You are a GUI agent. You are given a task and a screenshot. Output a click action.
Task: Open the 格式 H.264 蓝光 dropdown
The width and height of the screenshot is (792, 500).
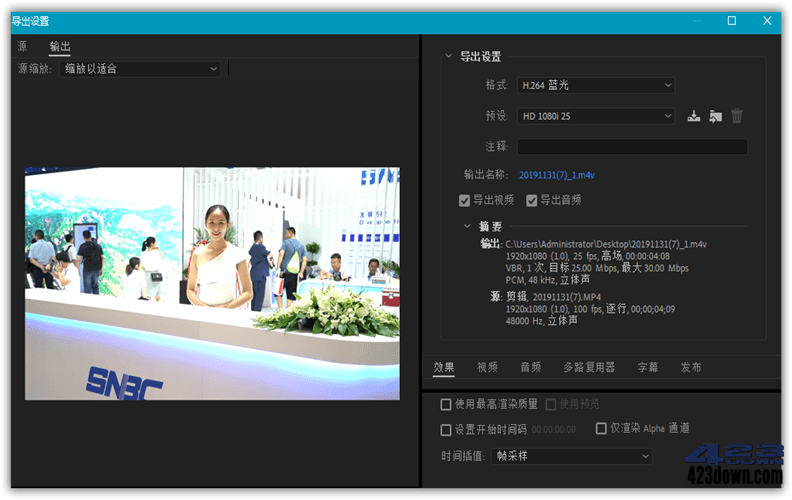coord(596,86)
